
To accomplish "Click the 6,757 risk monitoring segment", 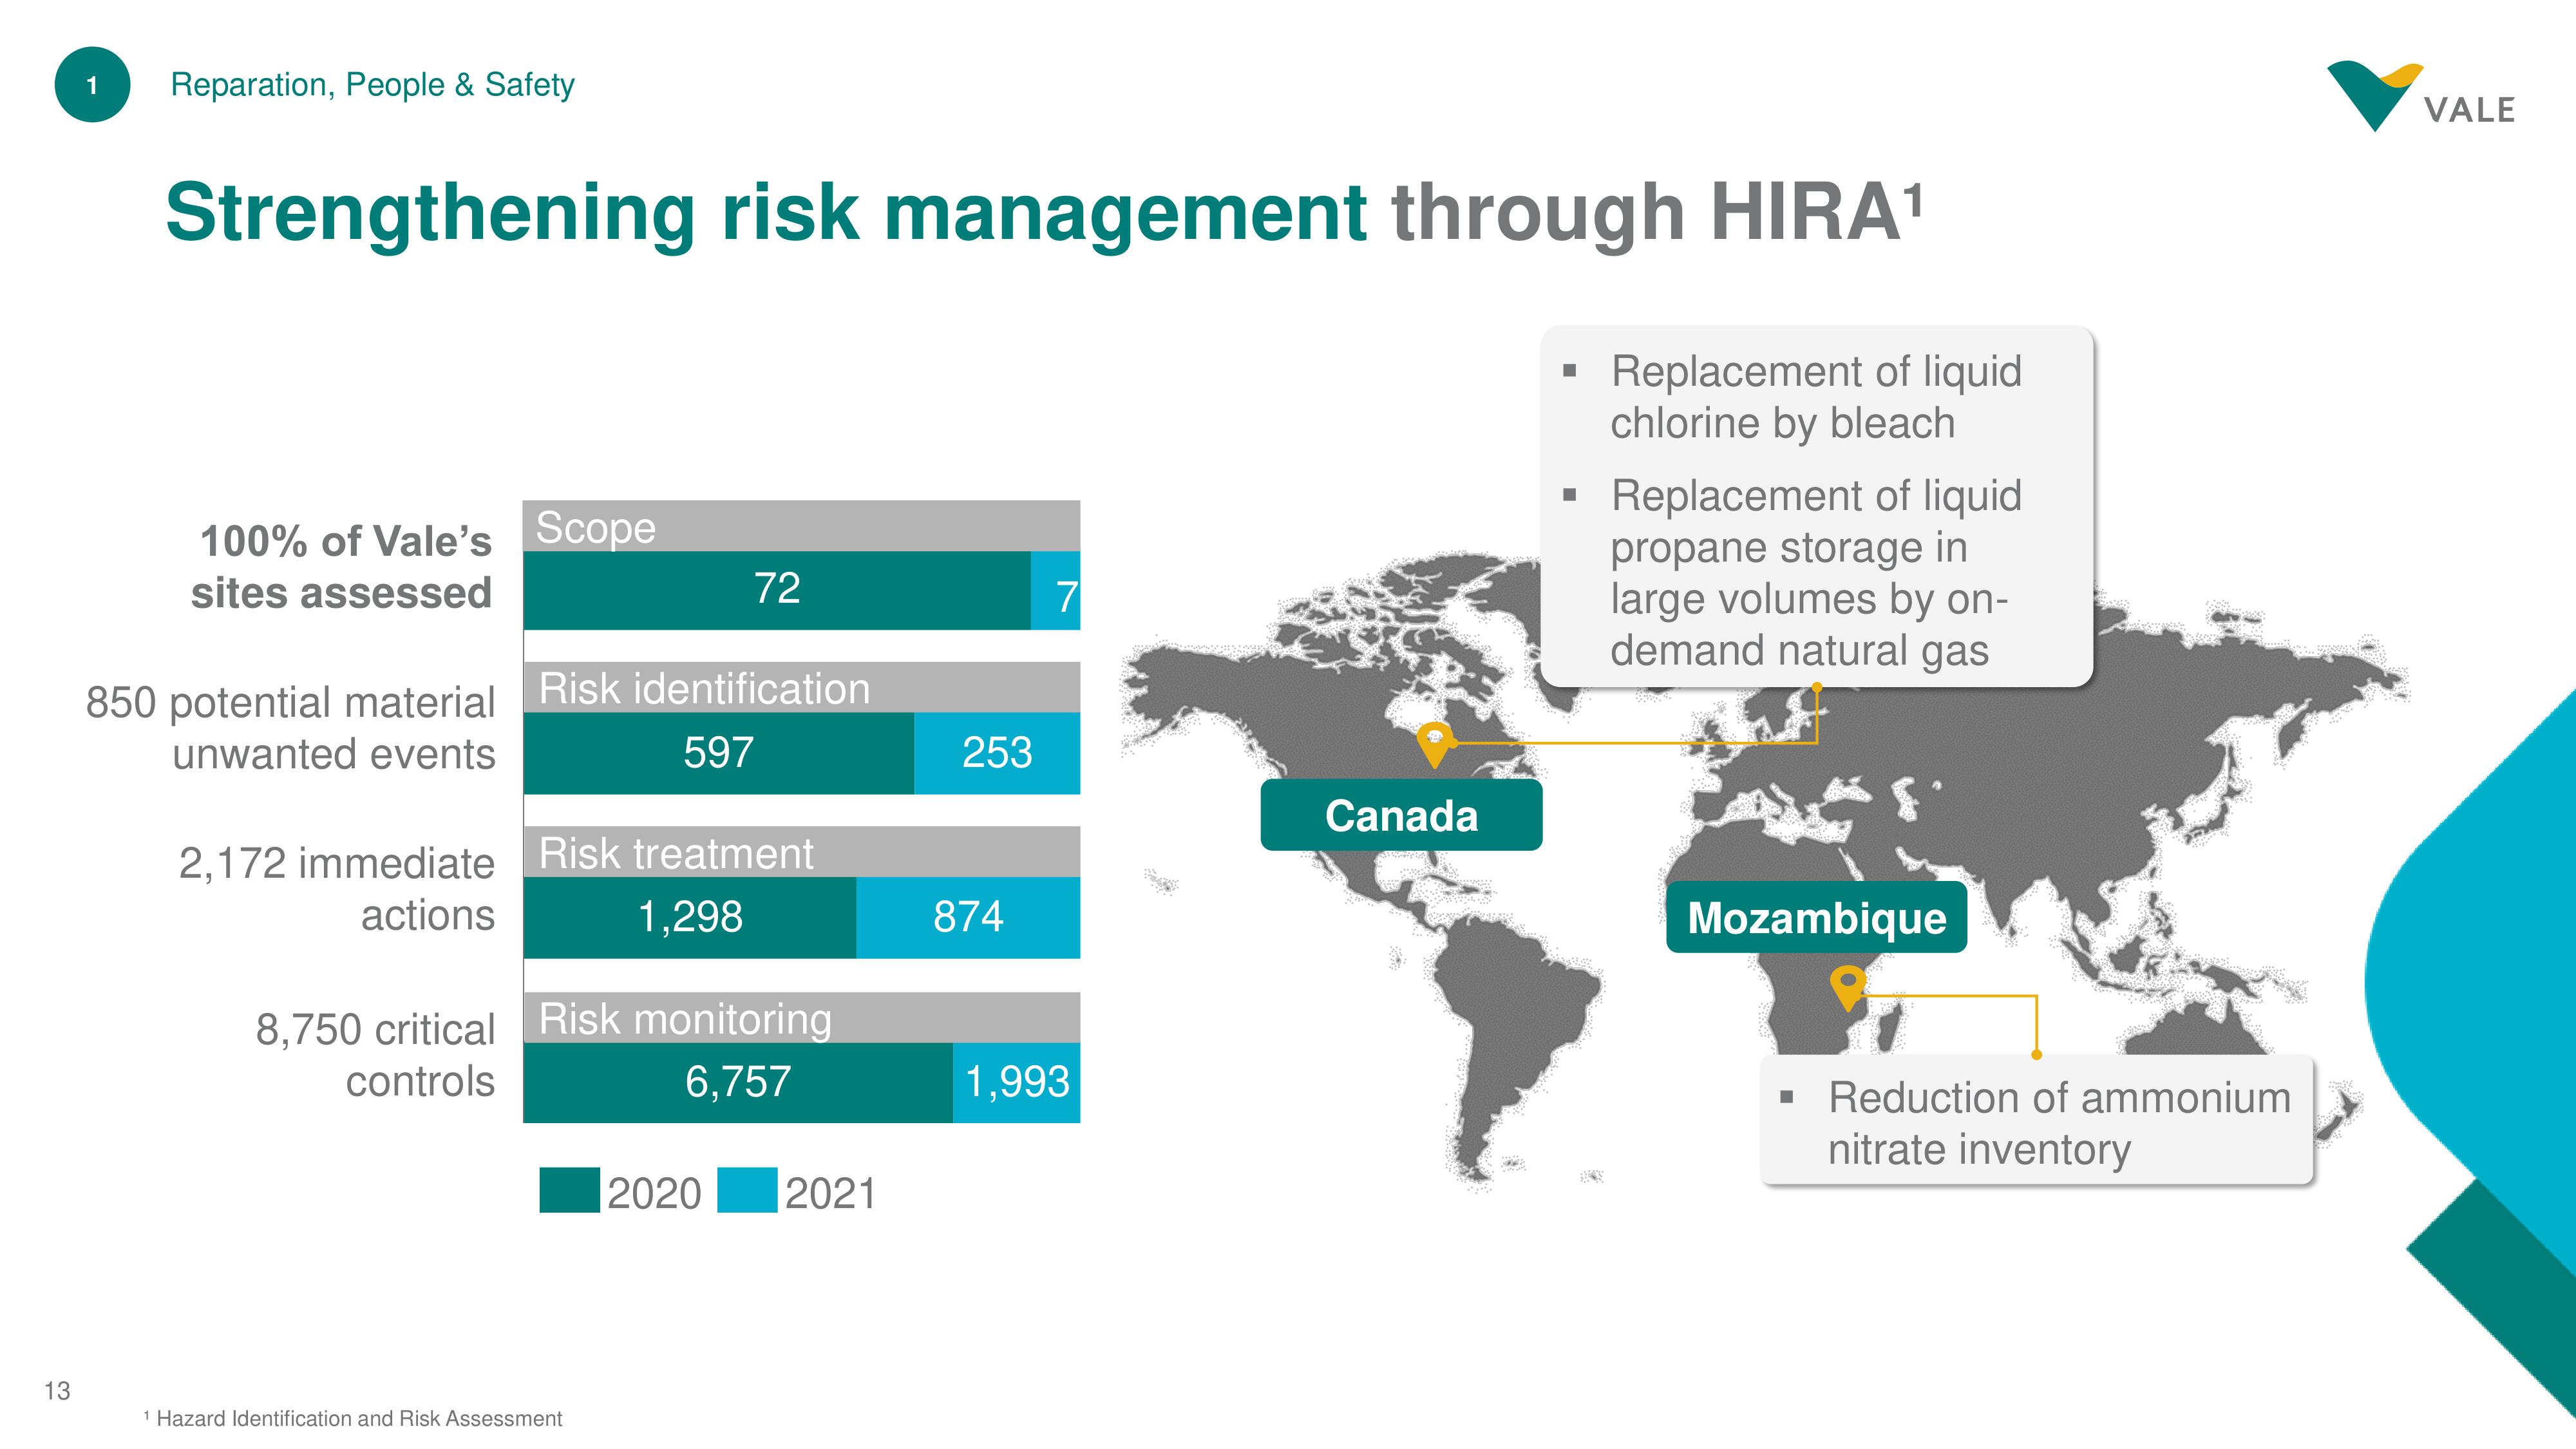I will click(738, 1082).
